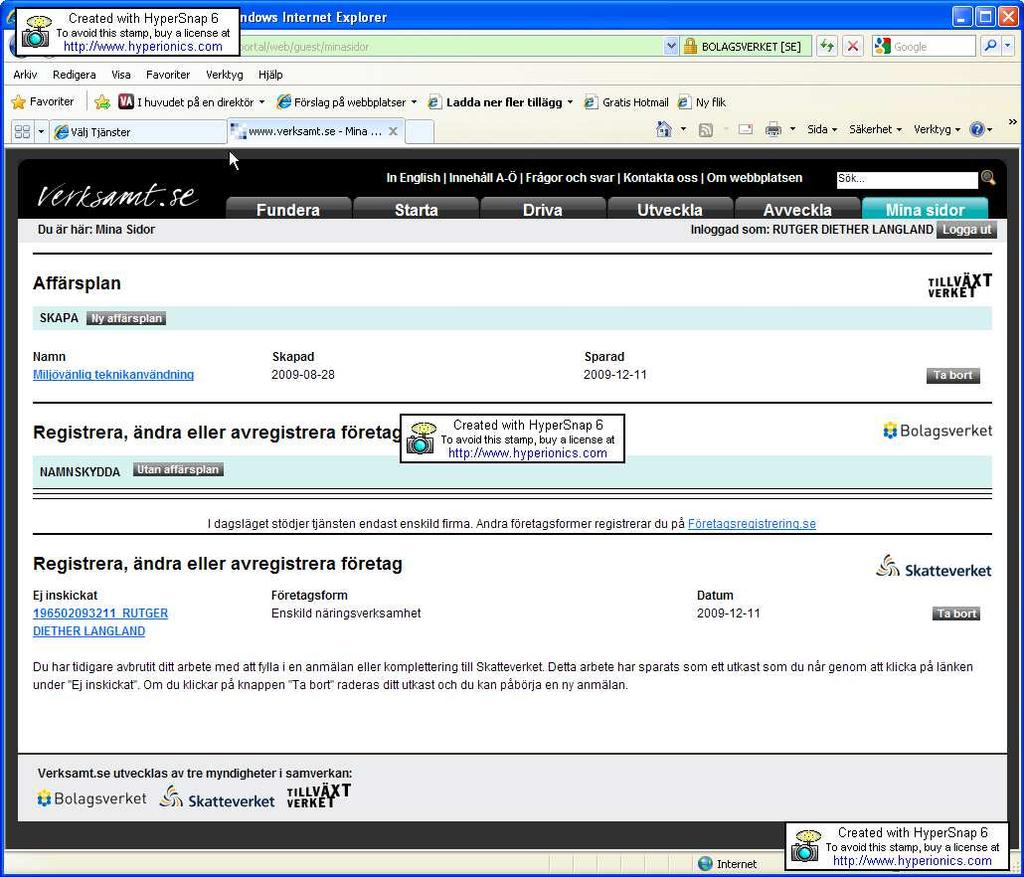Click the verksamt.se logo
Image resolution: width=1024 pixels, height=877 pixels.
click(x=116, y=196)
